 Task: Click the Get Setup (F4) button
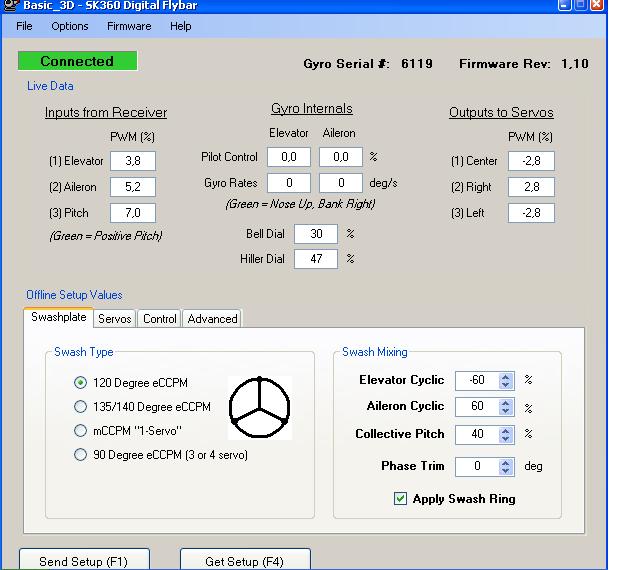point(245,559)
